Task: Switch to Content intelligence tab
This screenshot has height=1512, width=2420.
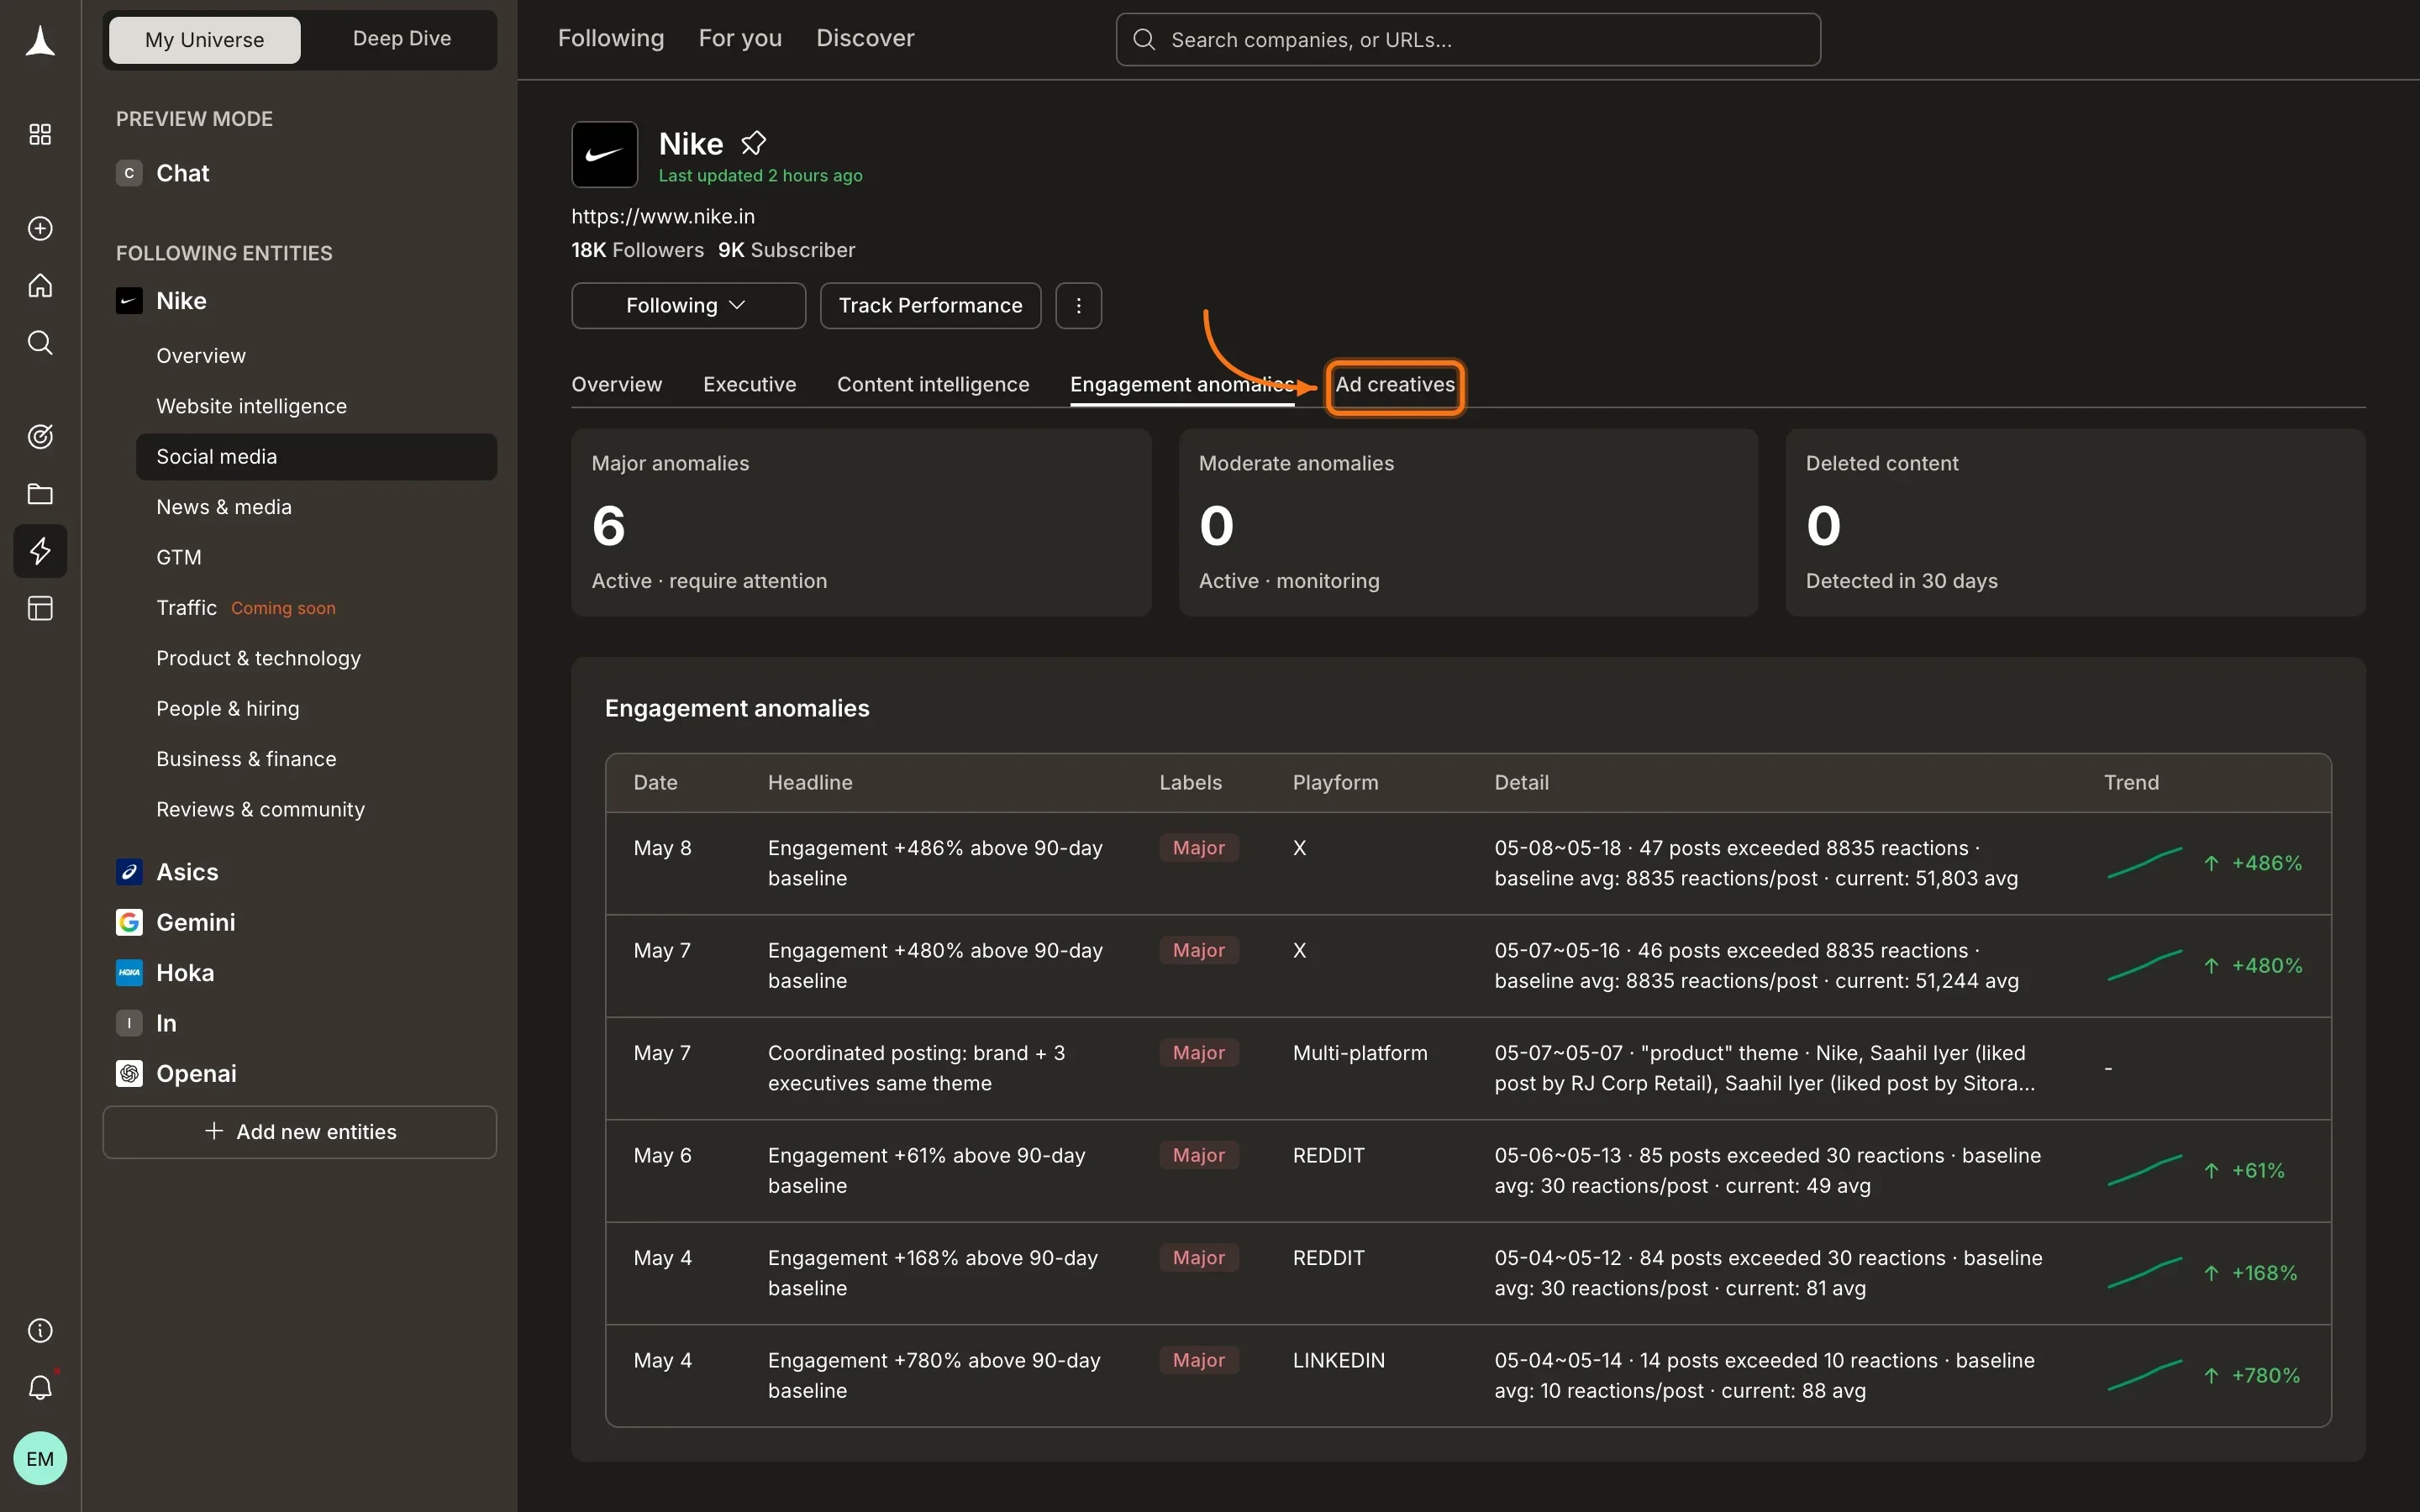Action: [933, 385]
